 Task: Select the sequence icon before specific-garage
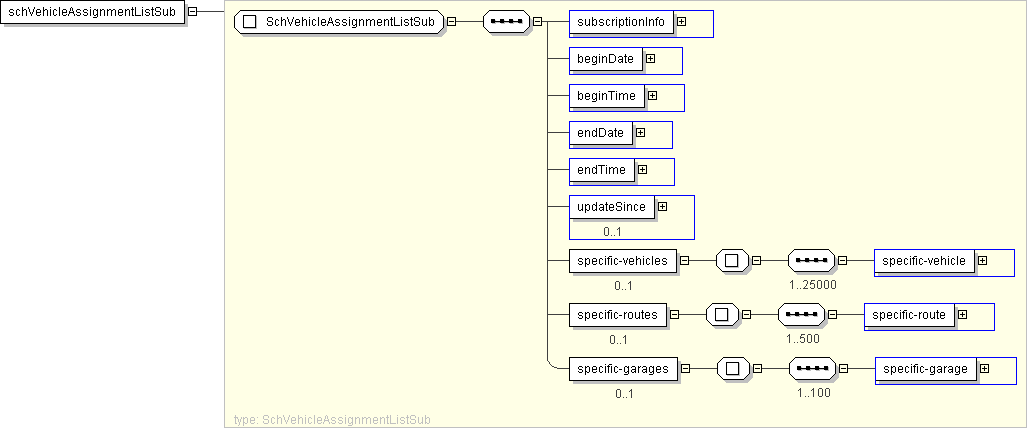point(811,369)
